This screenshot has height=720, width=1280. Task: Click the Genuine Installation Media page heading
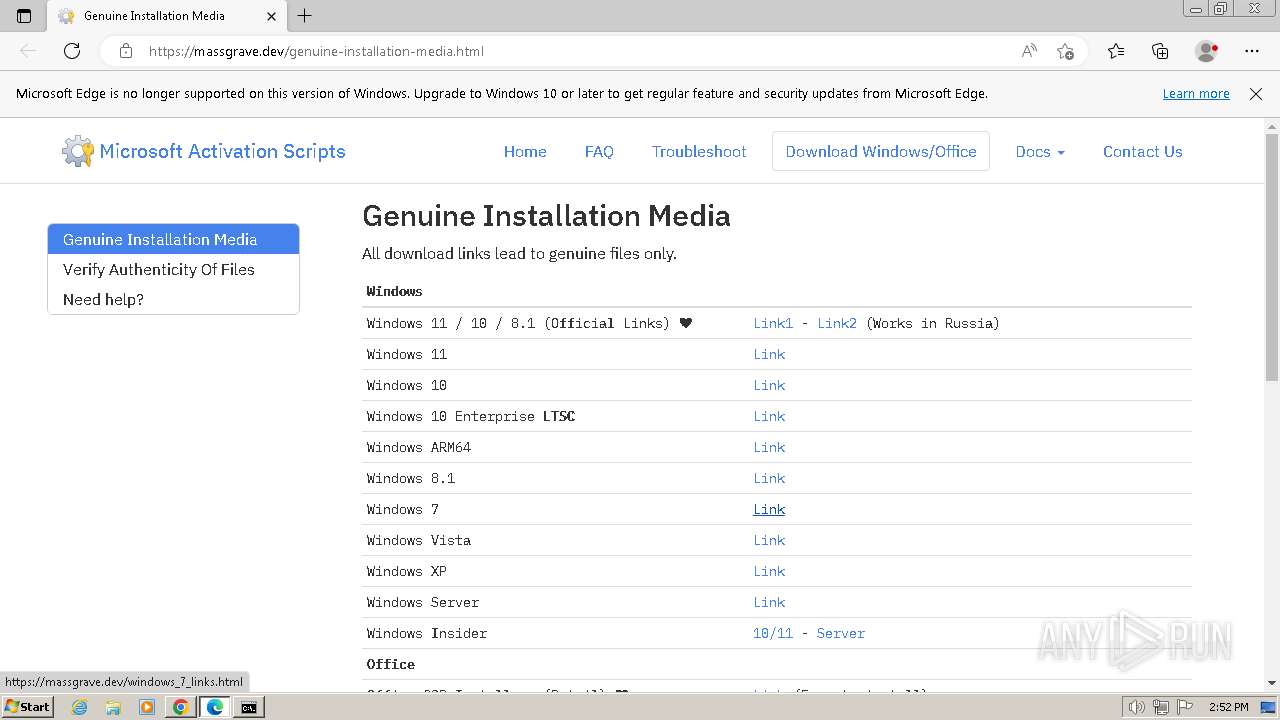[x=546, y=216]
